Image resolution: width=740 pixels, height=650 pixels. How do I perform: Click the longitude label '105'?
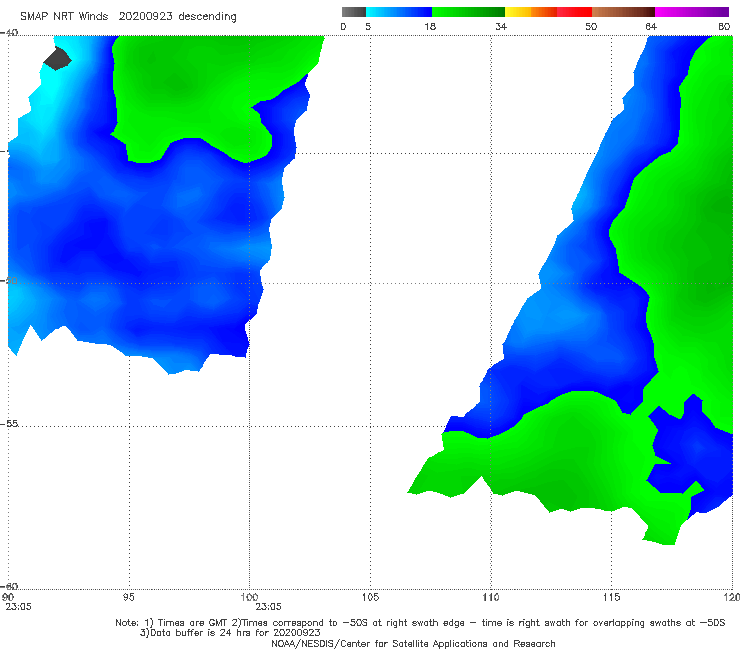coord(370,597)
